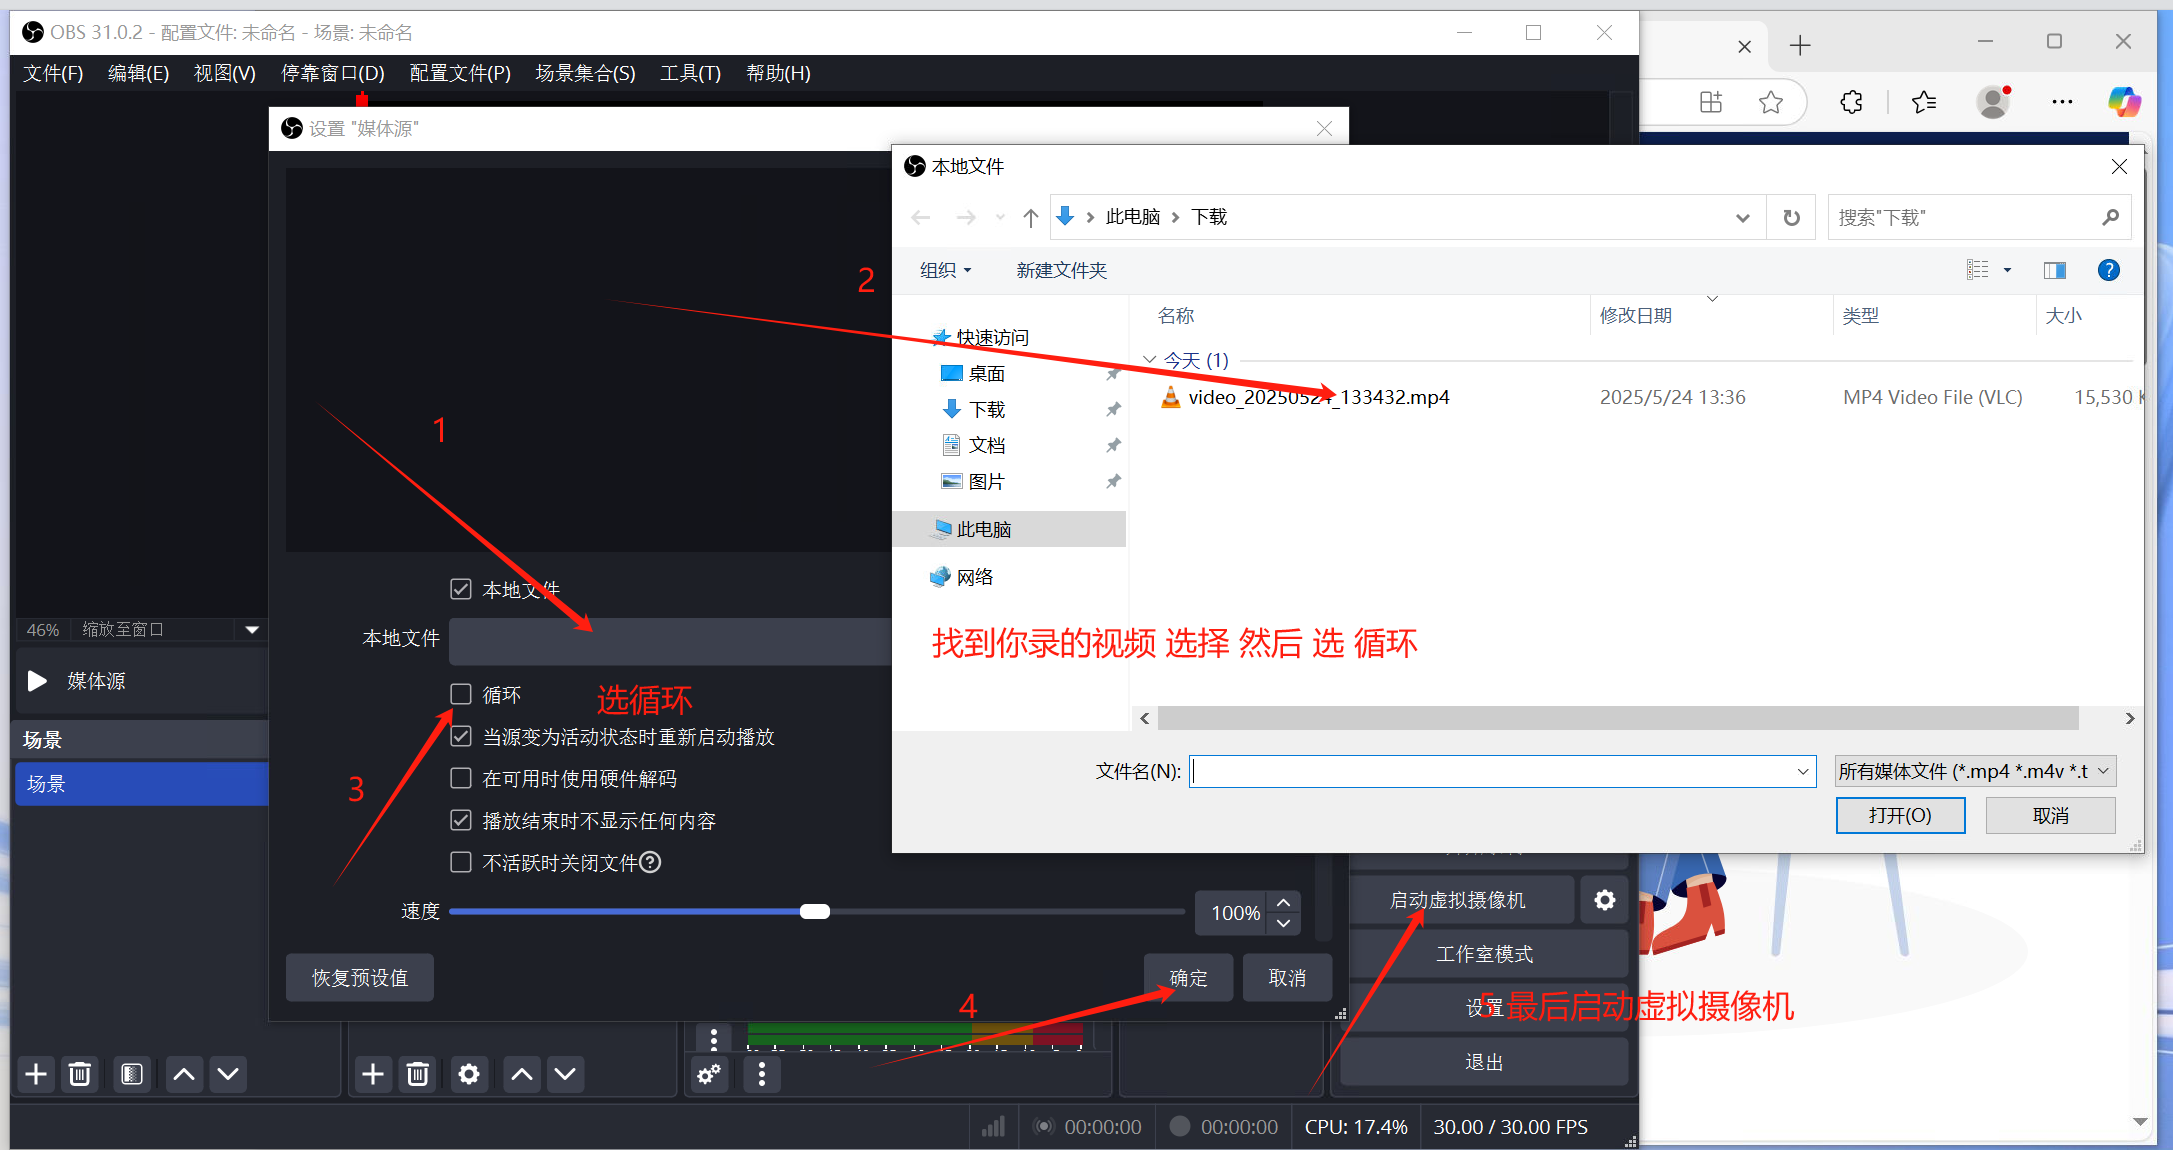Open the media file type filter dropdown

tap(1975, 771)
